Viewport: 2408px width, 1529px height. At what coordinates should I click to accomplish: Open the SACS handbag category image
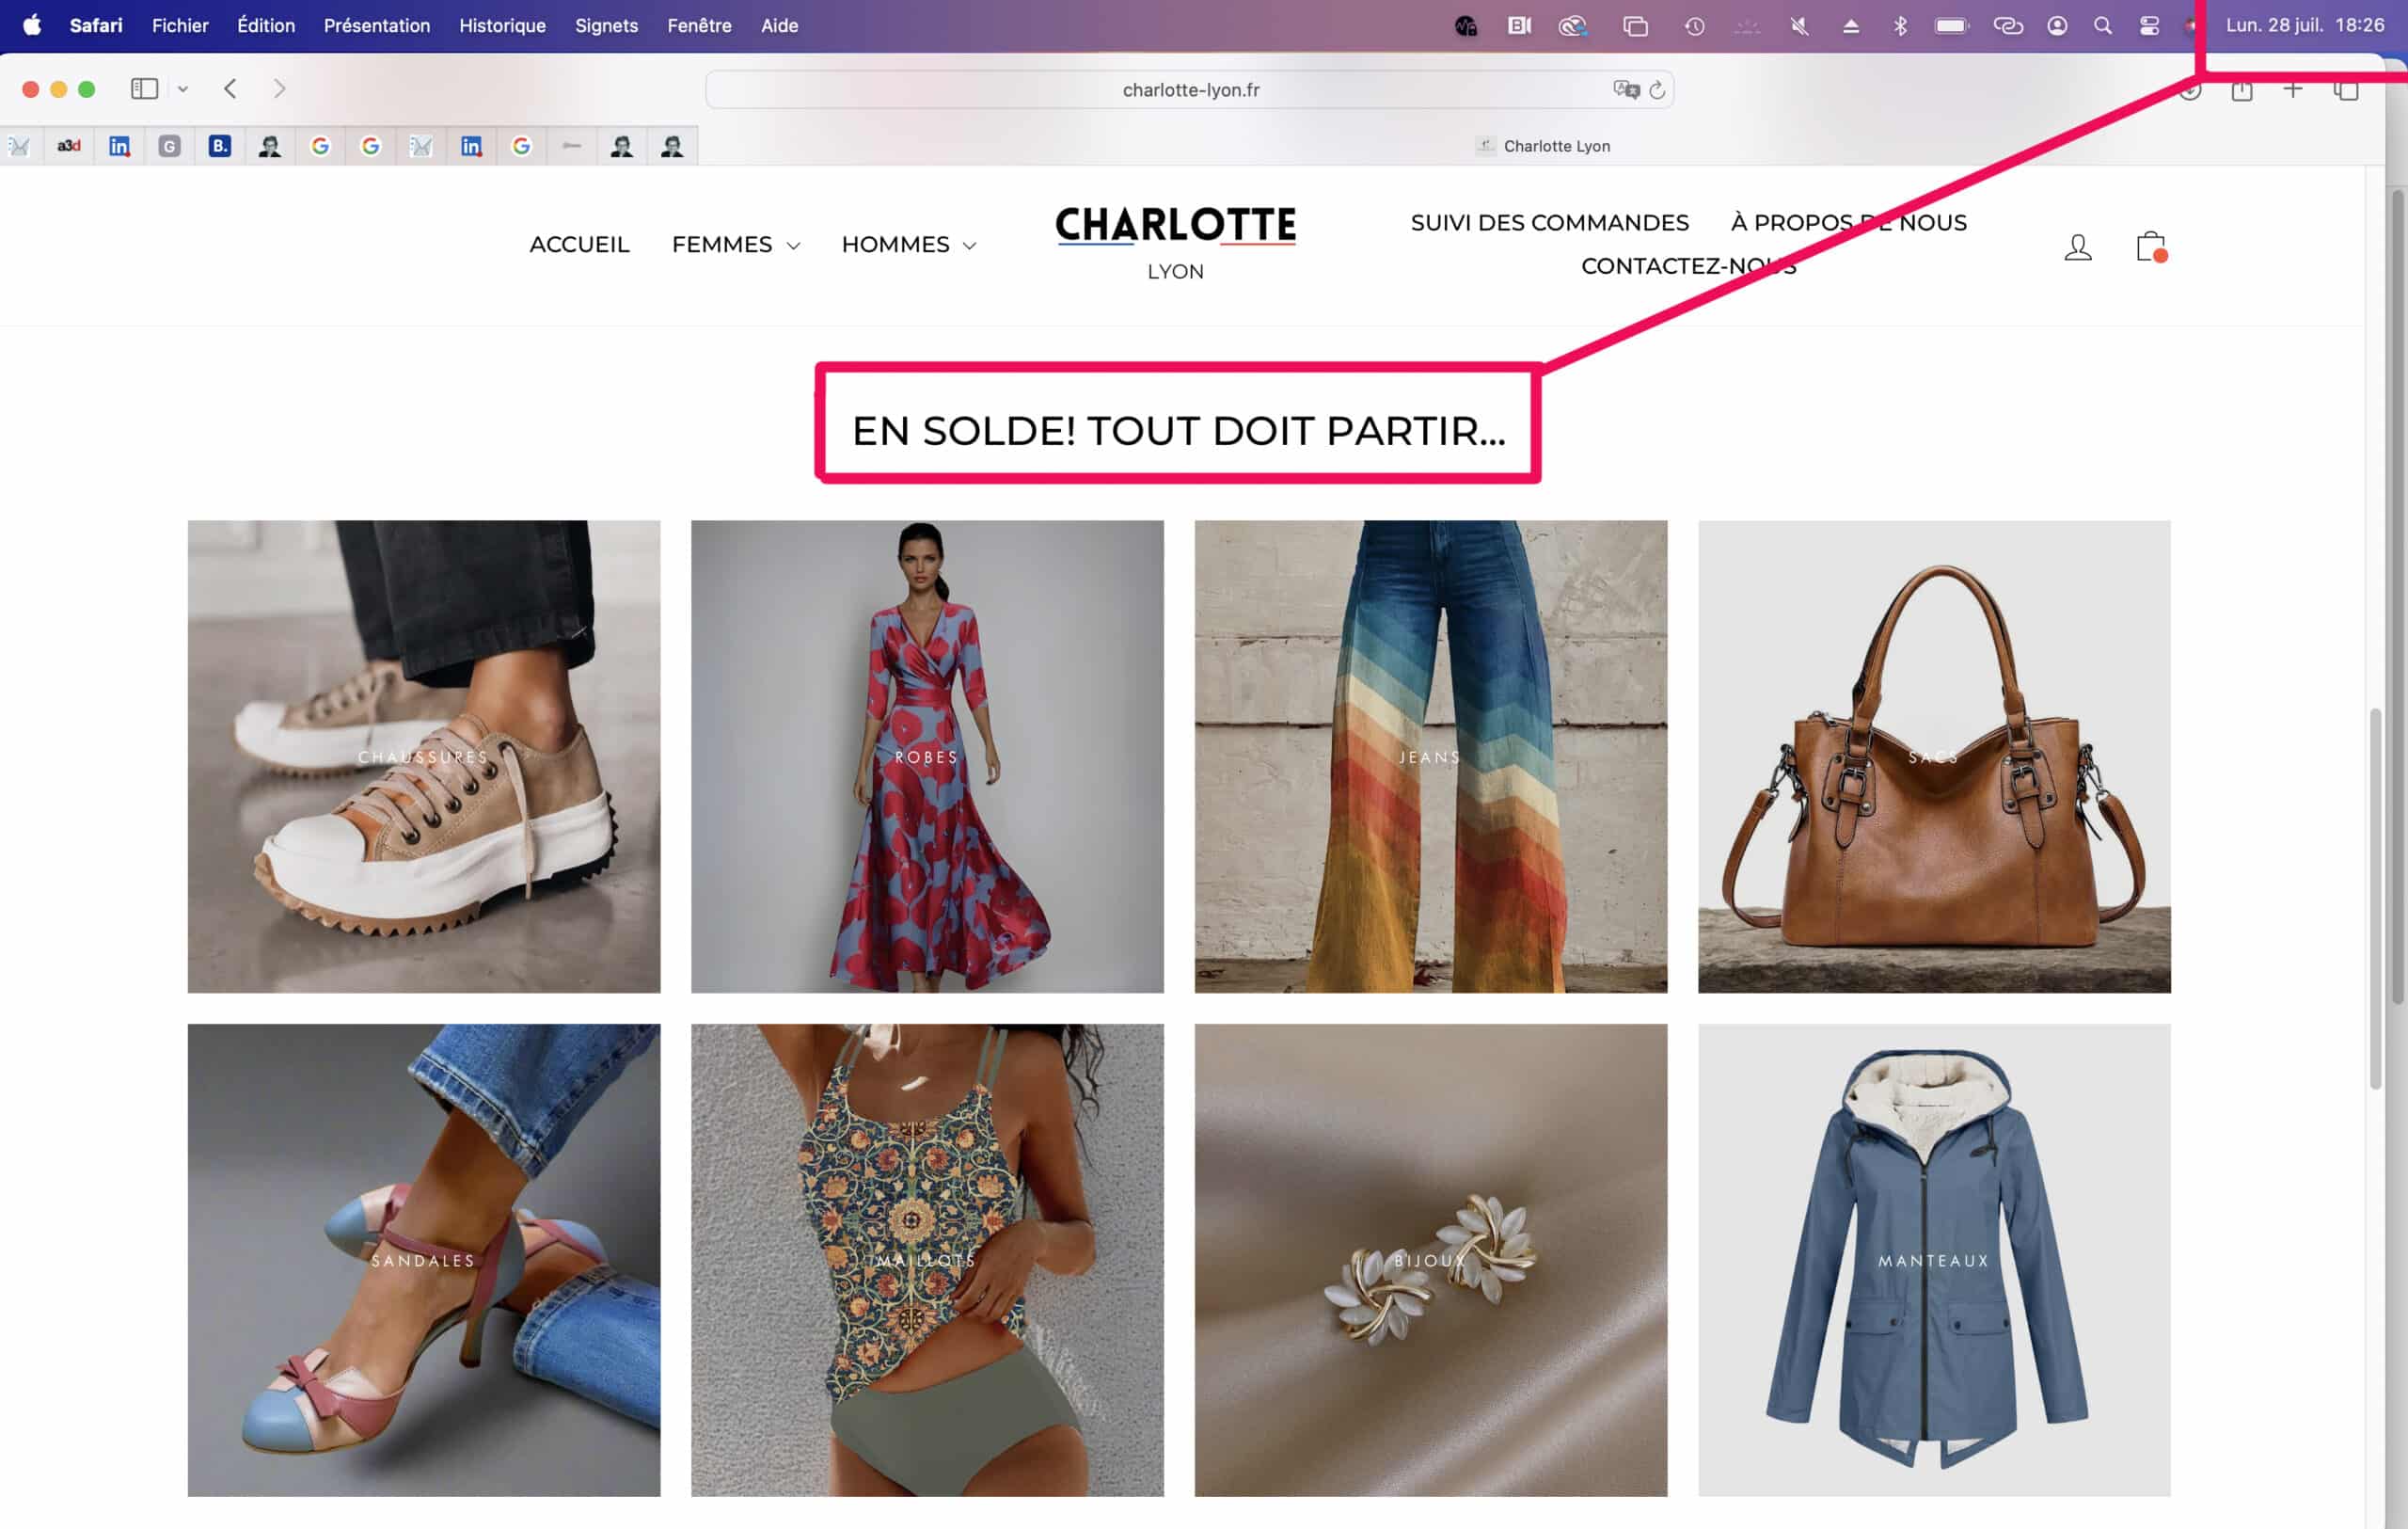click(x=1934, y=756)
